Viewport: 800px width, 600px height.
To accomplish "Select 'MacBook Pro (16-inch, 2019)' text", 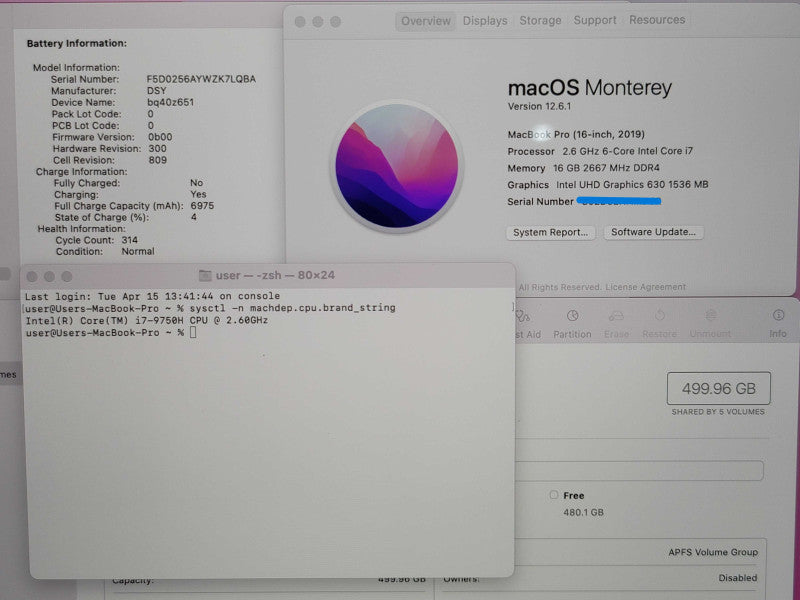I will pyautogui.click(x=576, y=134).
